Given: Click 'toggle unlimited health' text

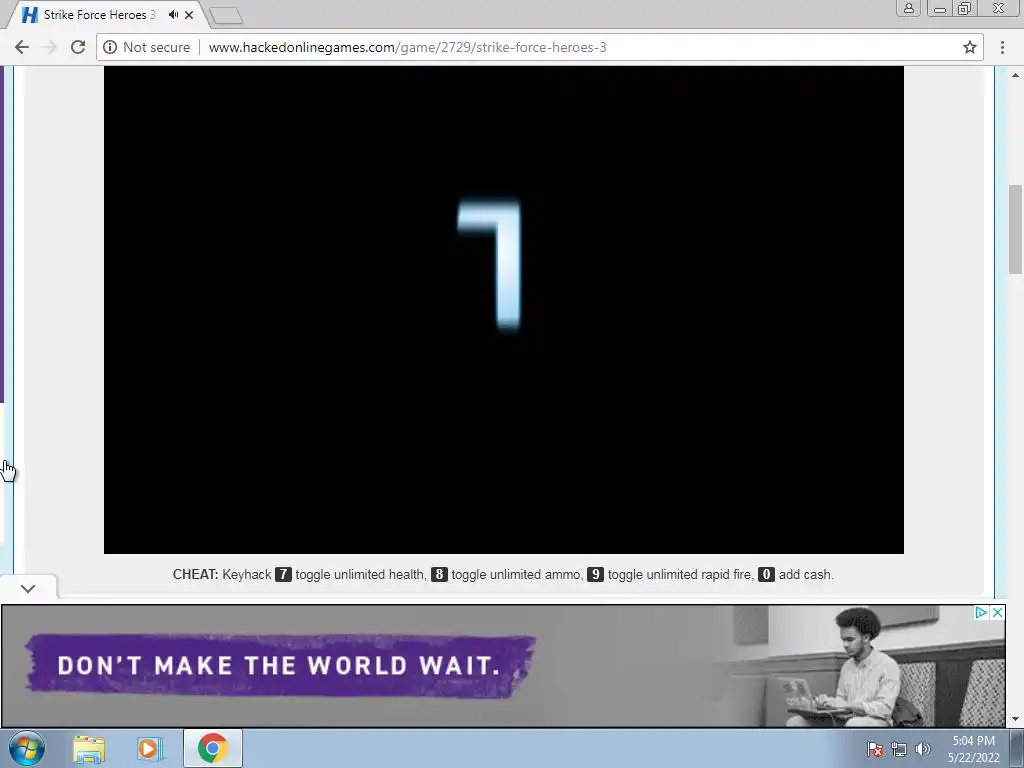Looking at the screenshot, I should (360, 575).
